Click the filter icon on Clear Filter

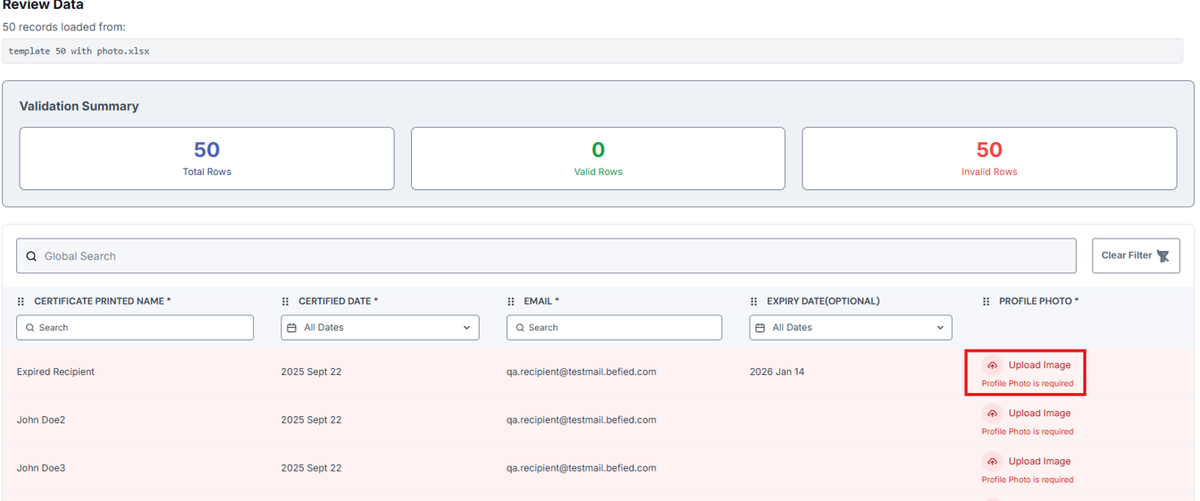1163,256
